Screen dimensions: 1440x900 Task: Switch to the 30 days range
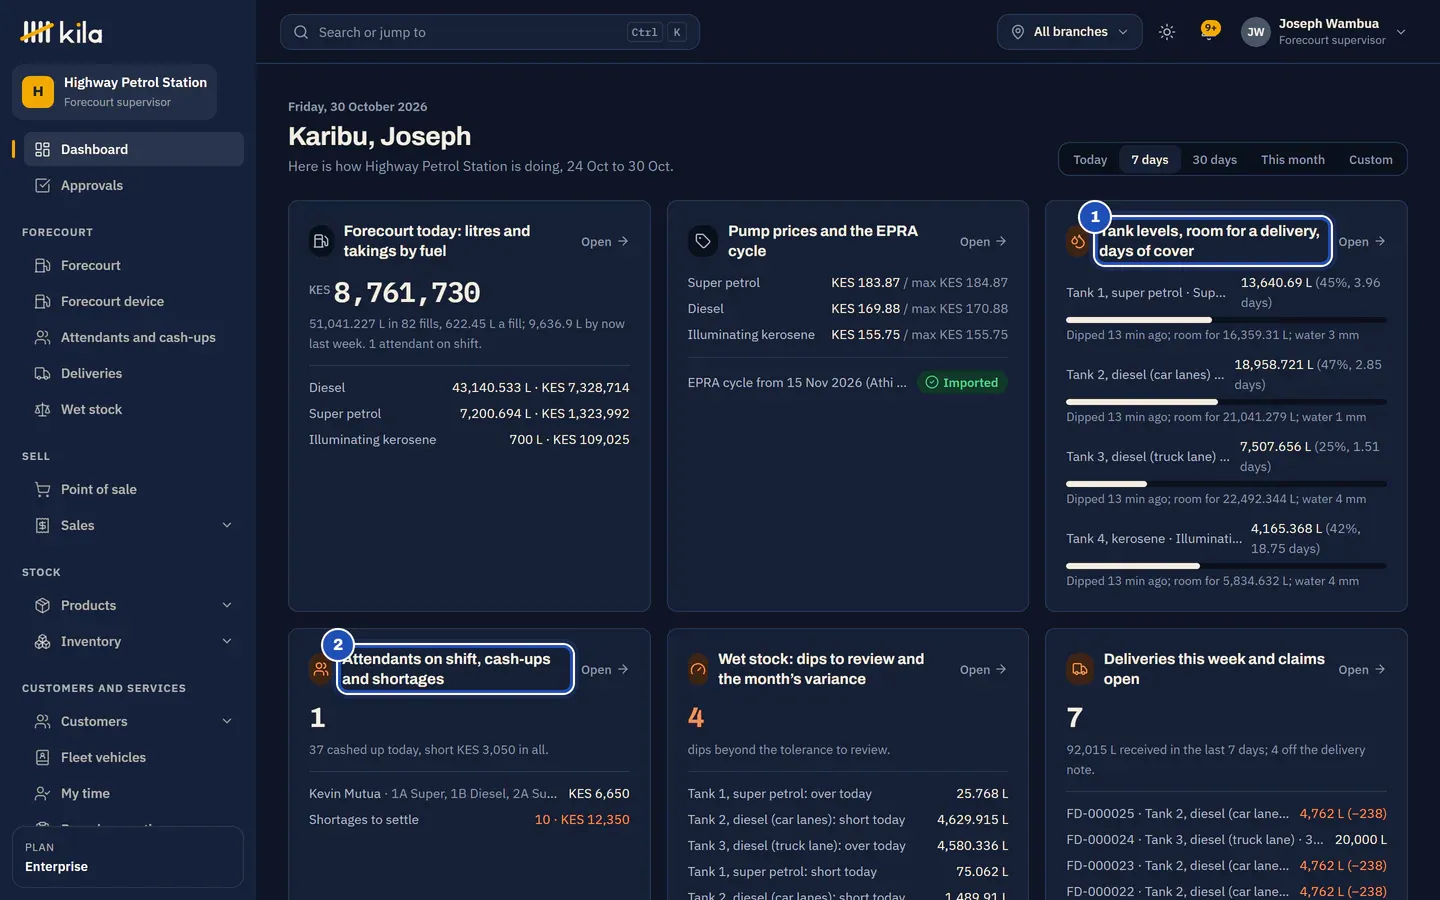tap(1214, 159)
